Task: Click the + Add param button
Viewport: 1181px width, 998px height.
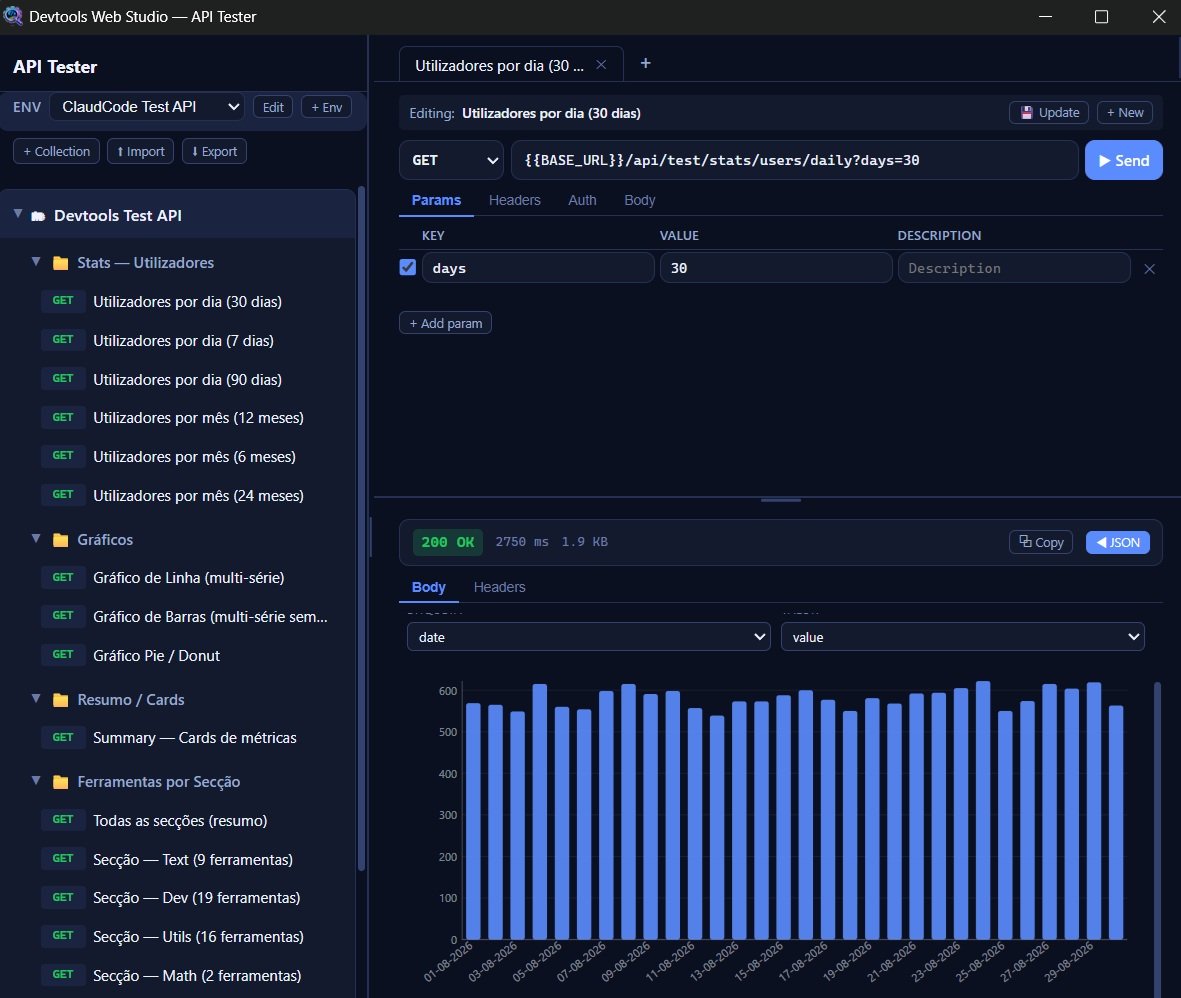Action: click(445, 323)
